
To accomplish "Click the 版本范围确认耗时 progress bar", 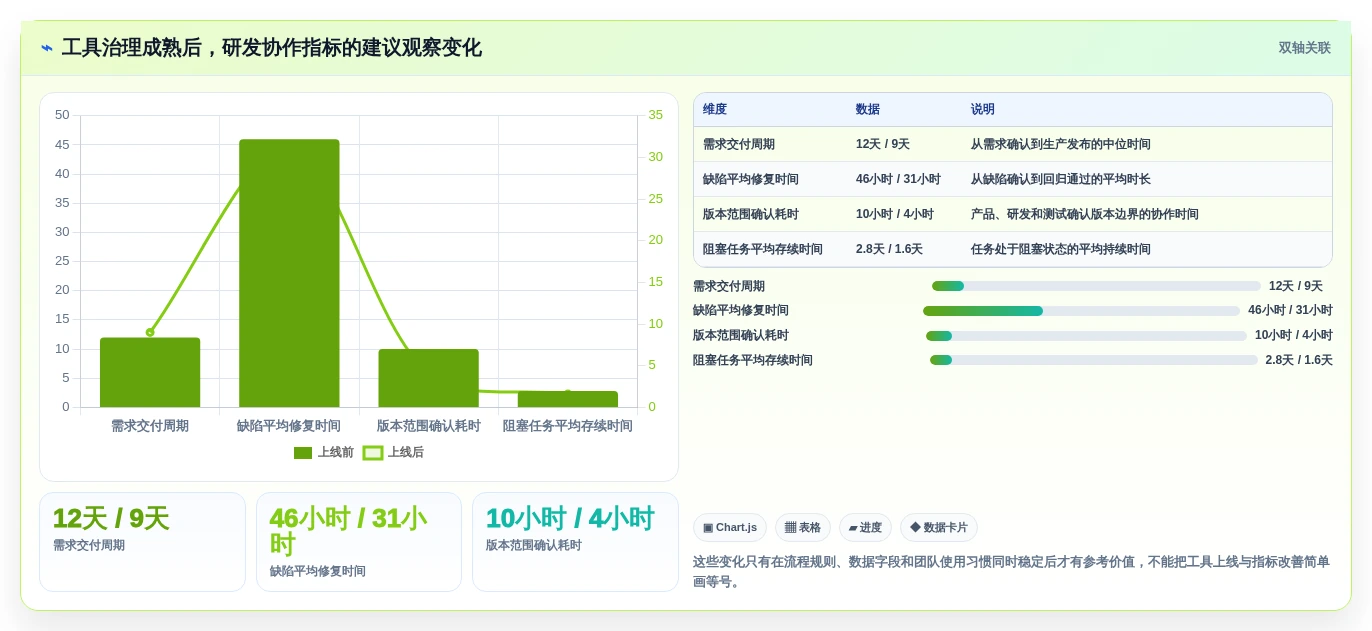I will point(1086,336).
